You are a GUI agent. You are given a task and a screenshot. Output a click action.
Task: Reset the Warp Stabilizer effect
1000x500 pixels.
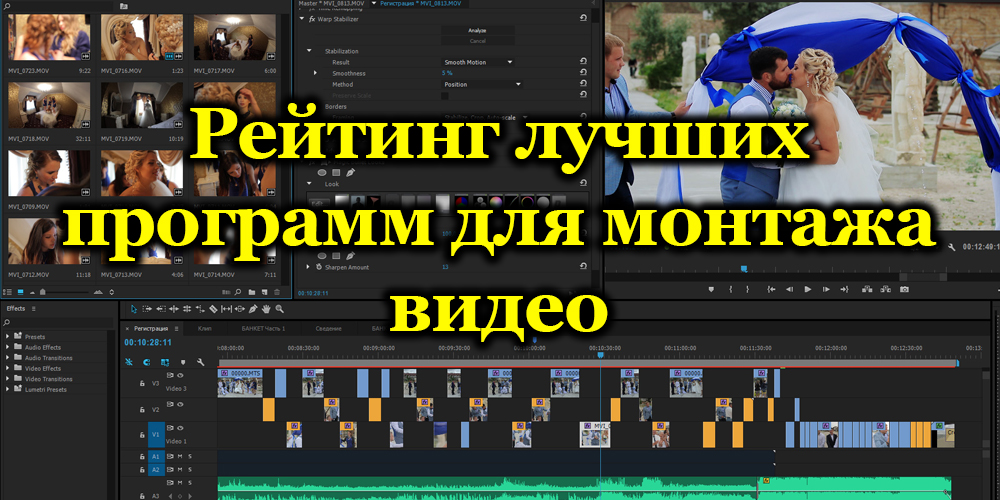click(584, 19)
